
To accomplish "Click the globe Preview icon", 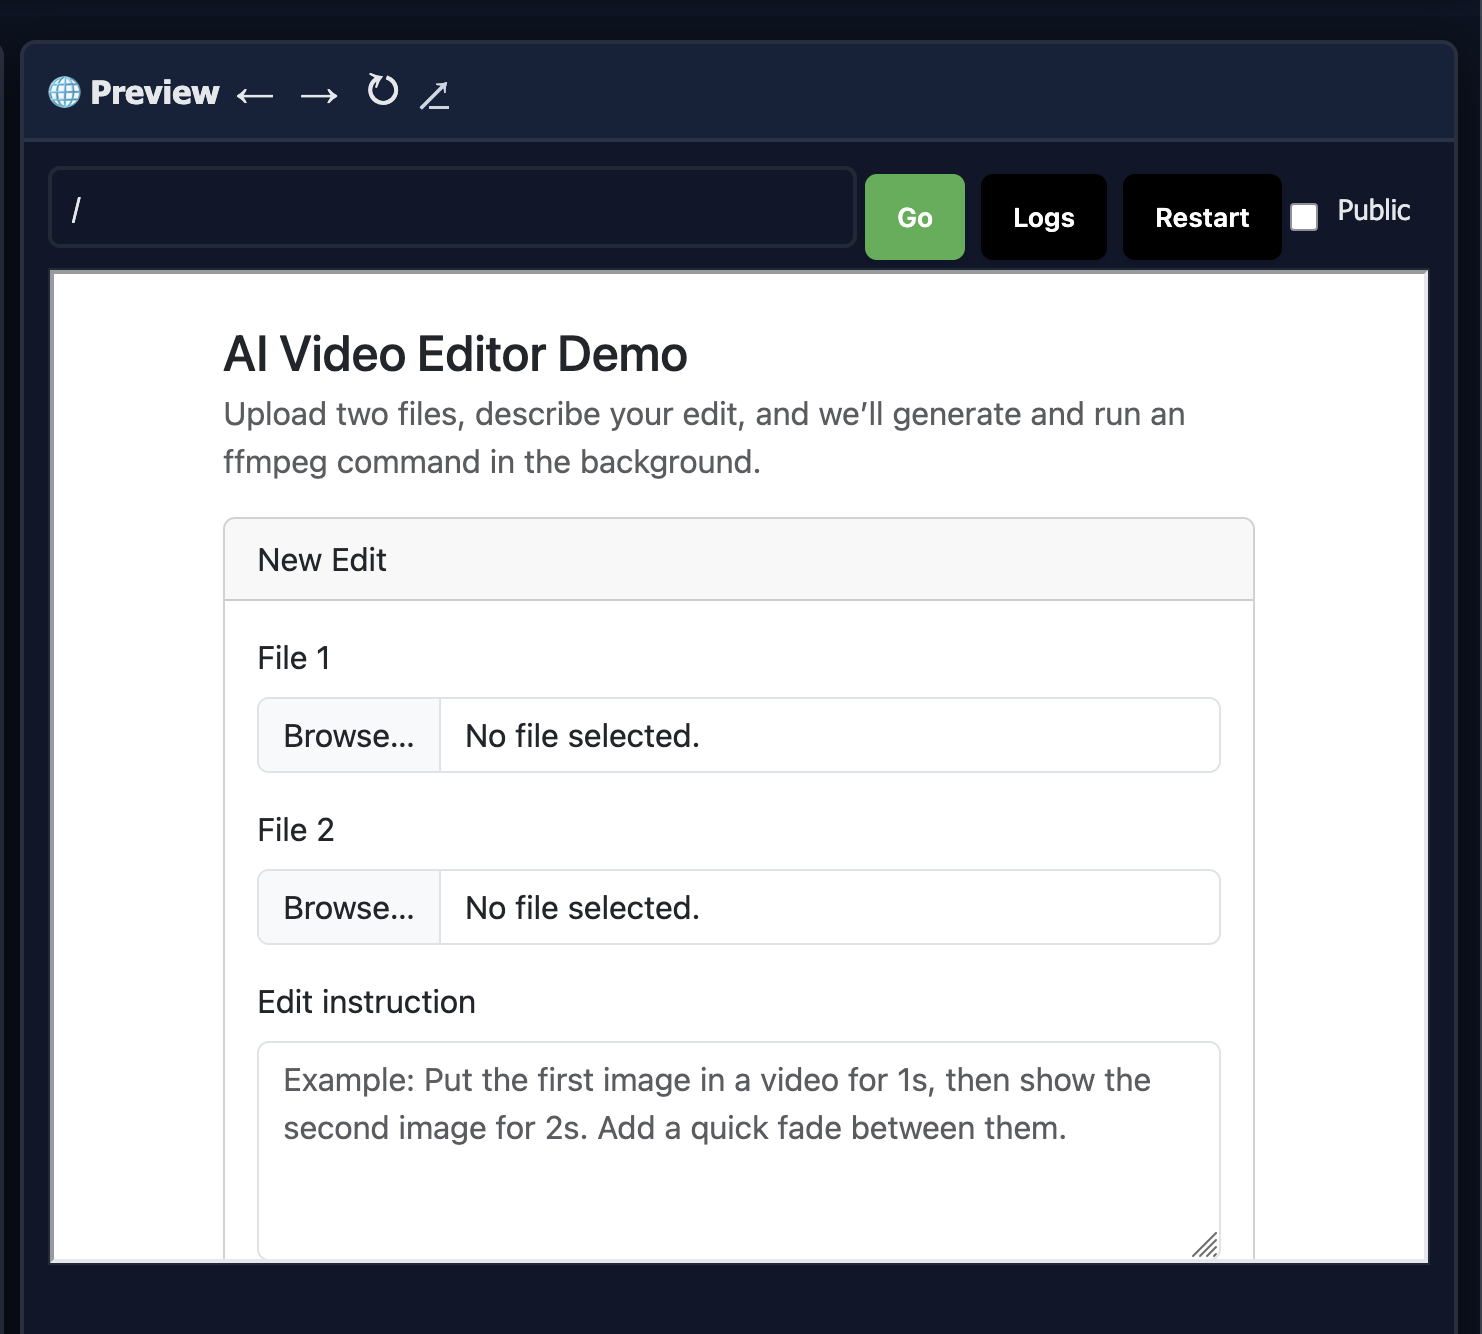I will click(x=63, y=92).
